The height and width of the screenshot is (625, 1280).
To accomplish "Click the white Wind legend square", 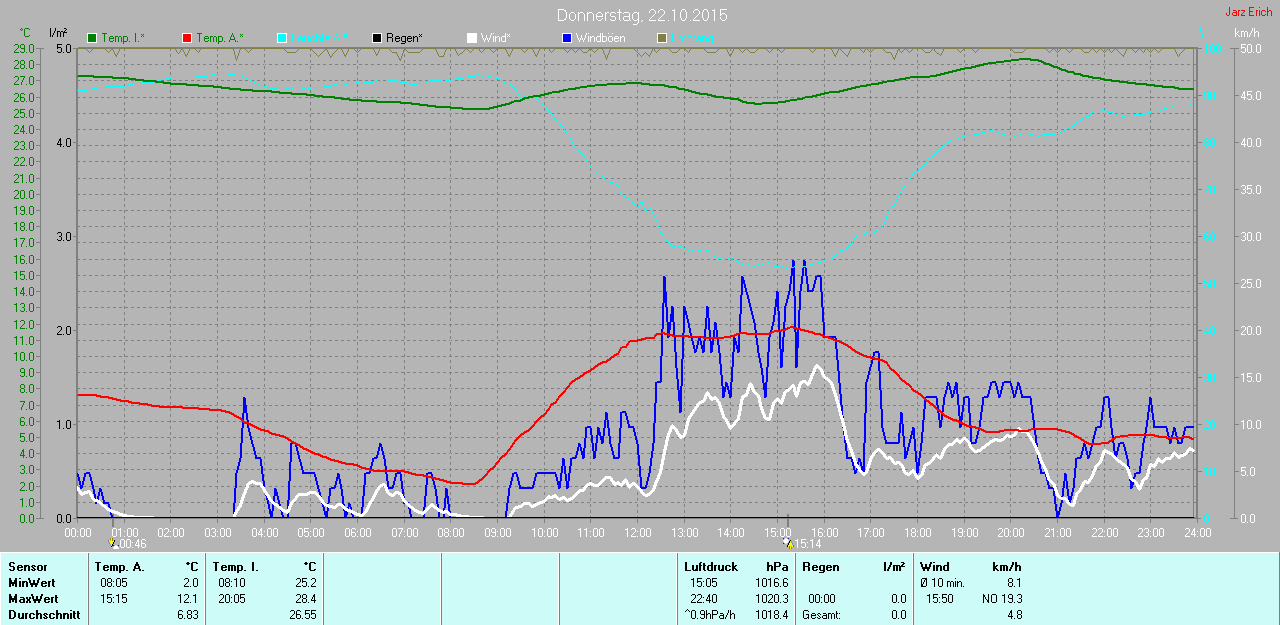I will 472,38.
